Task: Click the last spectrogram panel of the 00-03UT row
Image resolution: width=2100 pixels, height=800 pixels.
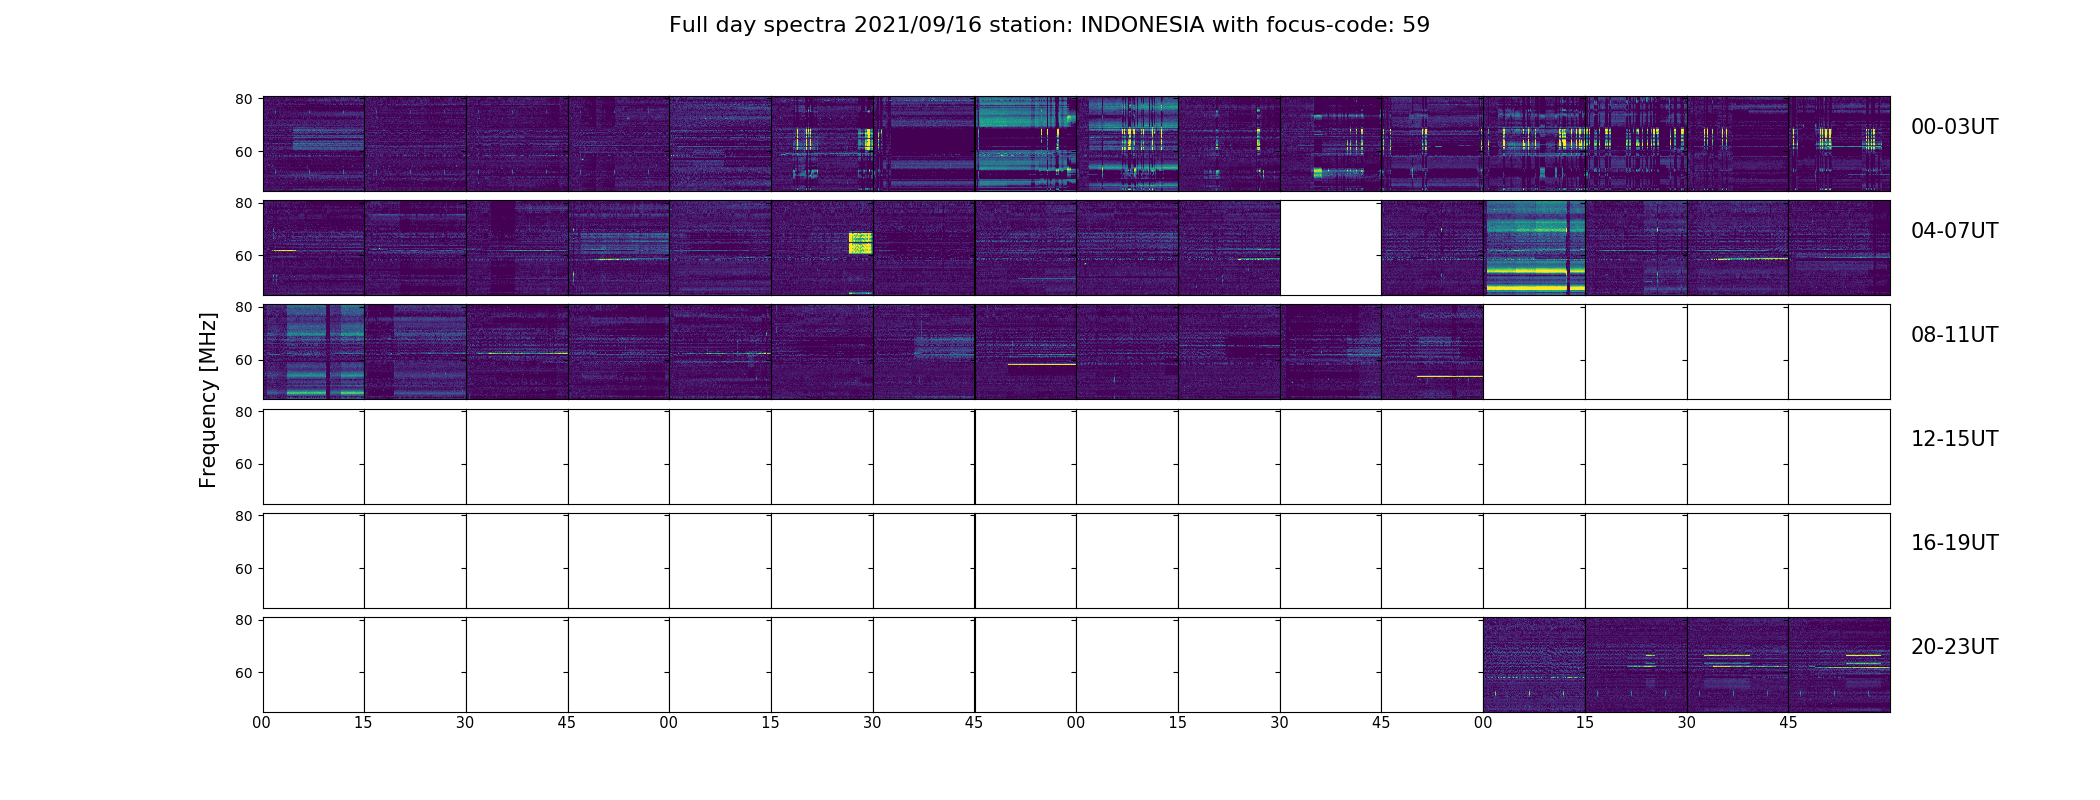Action: (x=1839, y=144)
